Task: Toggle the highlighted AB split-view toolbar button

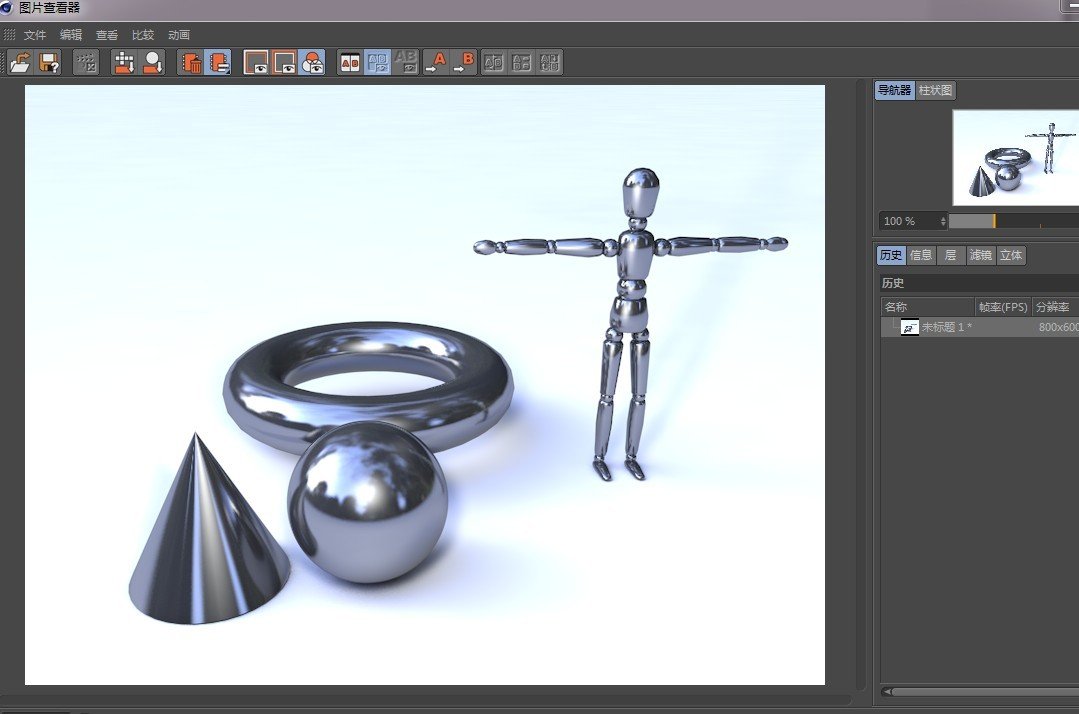Action: pos(378,63)
